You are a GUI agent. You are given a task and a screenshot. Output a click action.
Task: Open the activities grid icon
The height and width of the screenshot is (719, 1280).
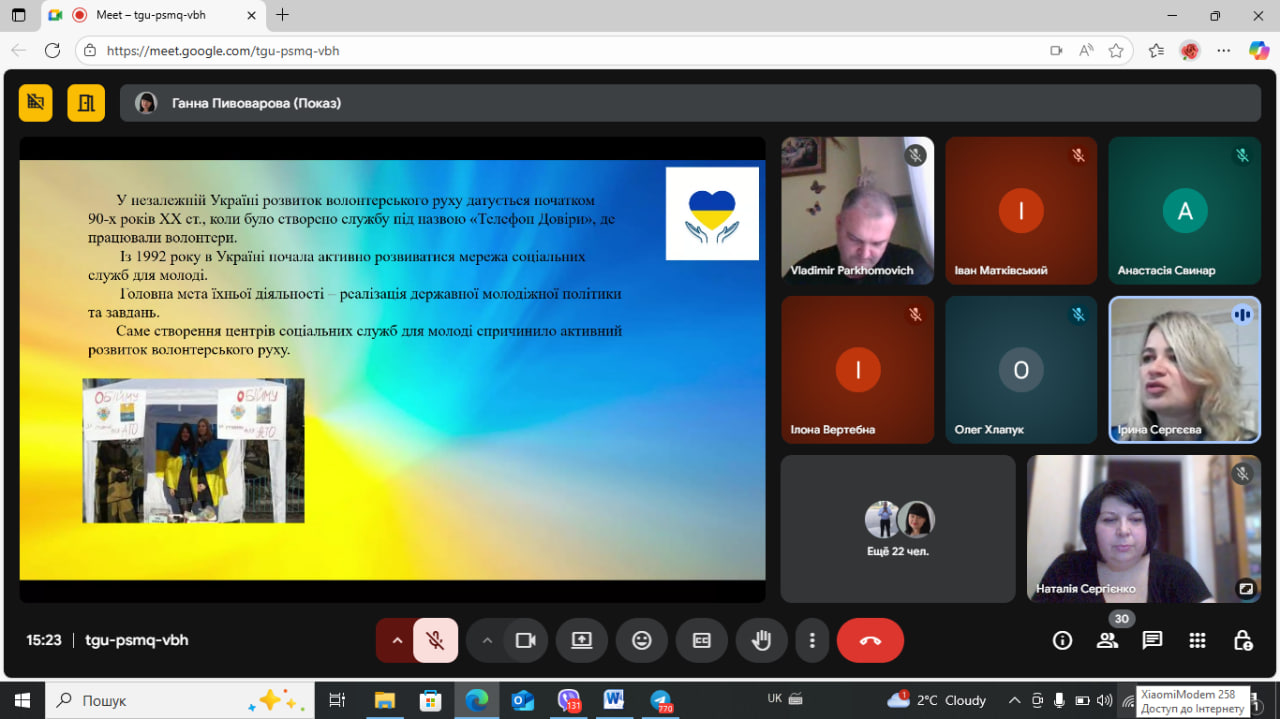[x=1197, y=640]
